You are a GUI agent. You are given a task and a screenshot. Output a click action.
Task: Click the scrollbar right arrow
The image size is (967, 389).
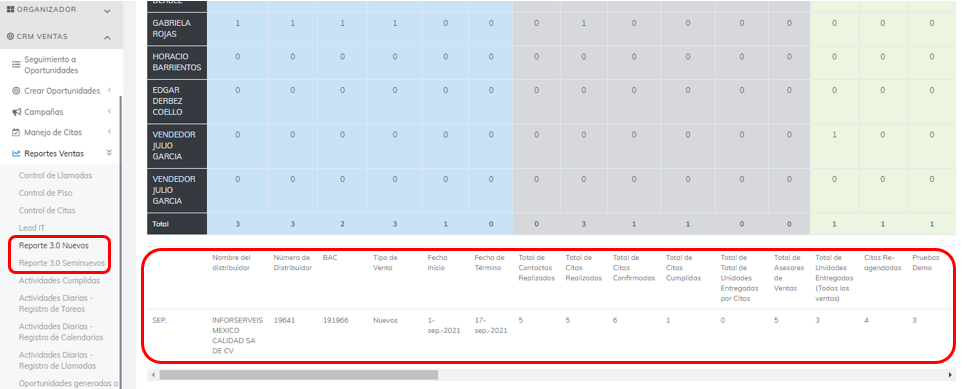[950, 375]
